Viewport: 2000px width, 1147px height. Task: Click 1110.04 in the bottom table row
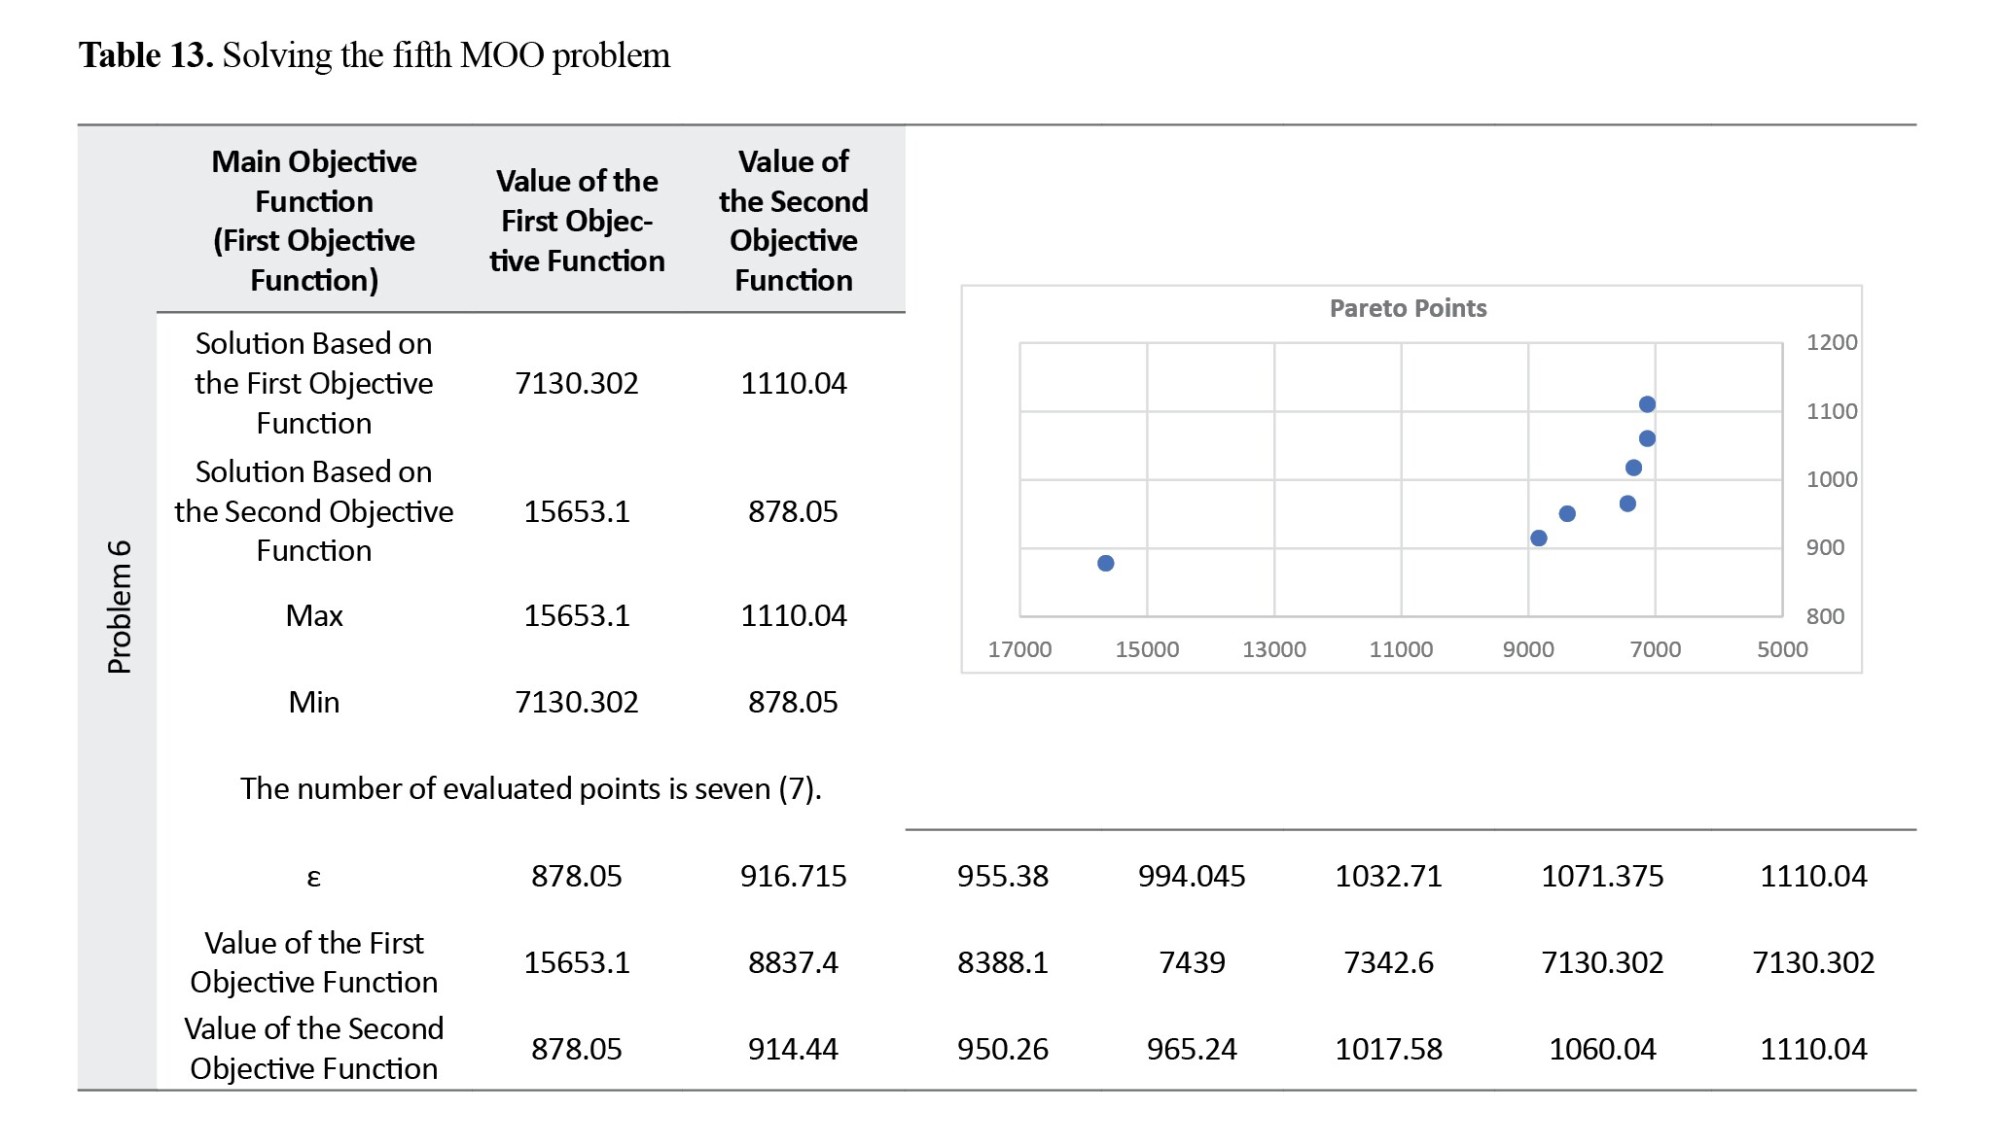[x=1813, y=1049]
